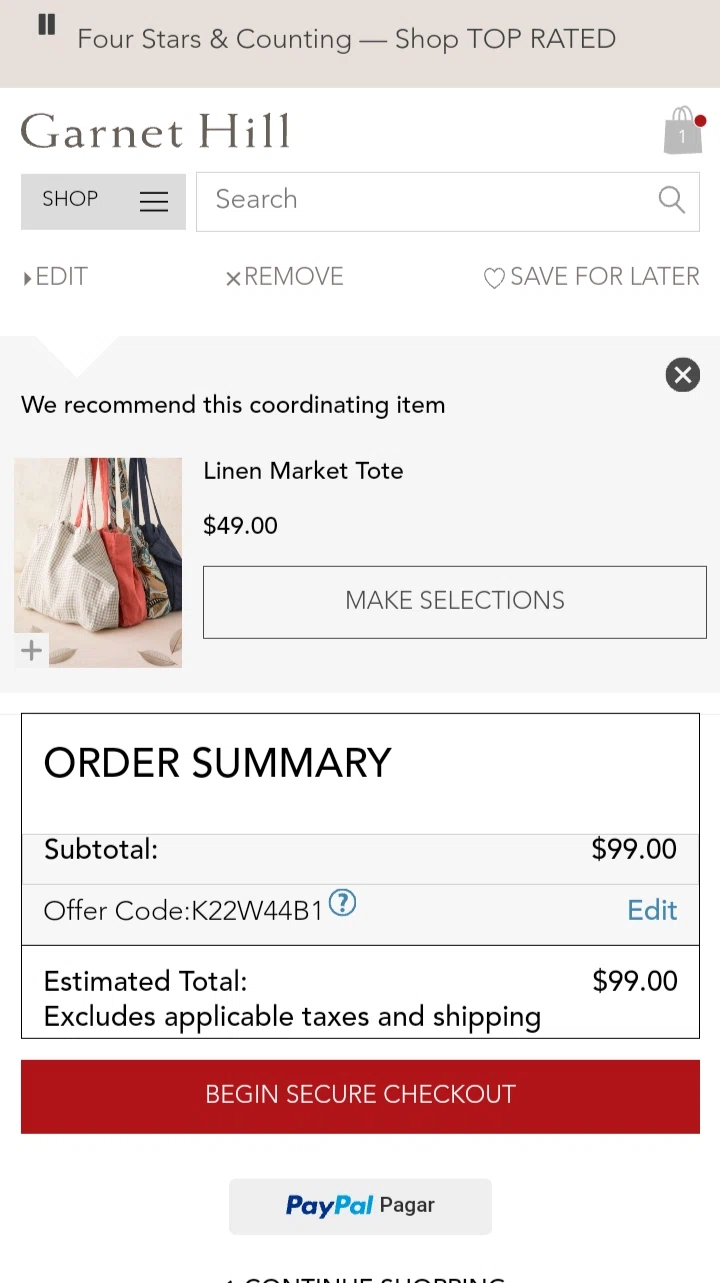Pause the promo banner rotation
Image resolution: width=720 pixels, height=1283 pixels.
tap(46, 26)
